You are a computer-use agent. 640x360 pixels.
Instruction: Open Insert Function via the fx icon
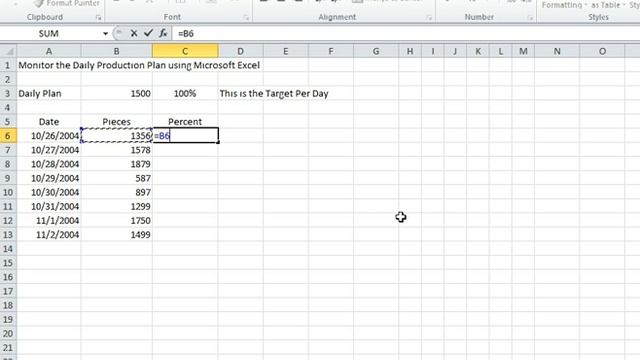(x=163, y=33)
